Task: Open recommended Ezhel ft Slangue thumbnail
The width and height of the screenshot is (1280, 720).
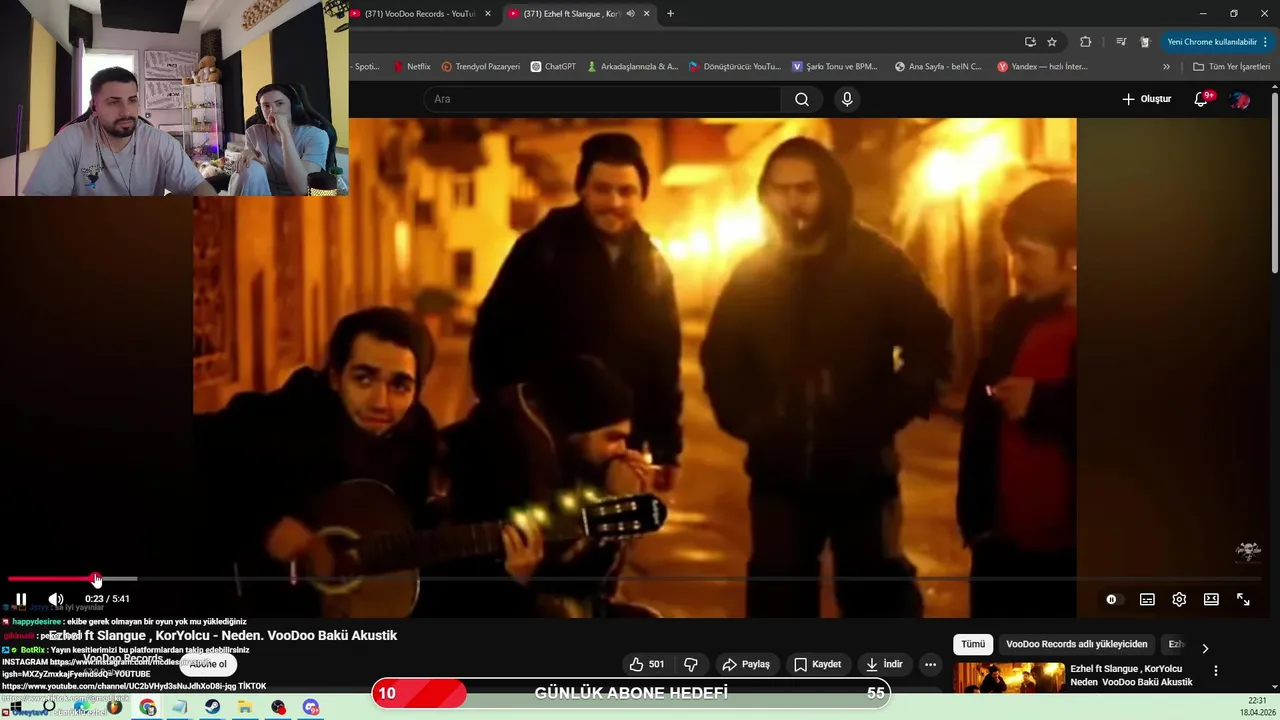Action: pos(1009,678)
